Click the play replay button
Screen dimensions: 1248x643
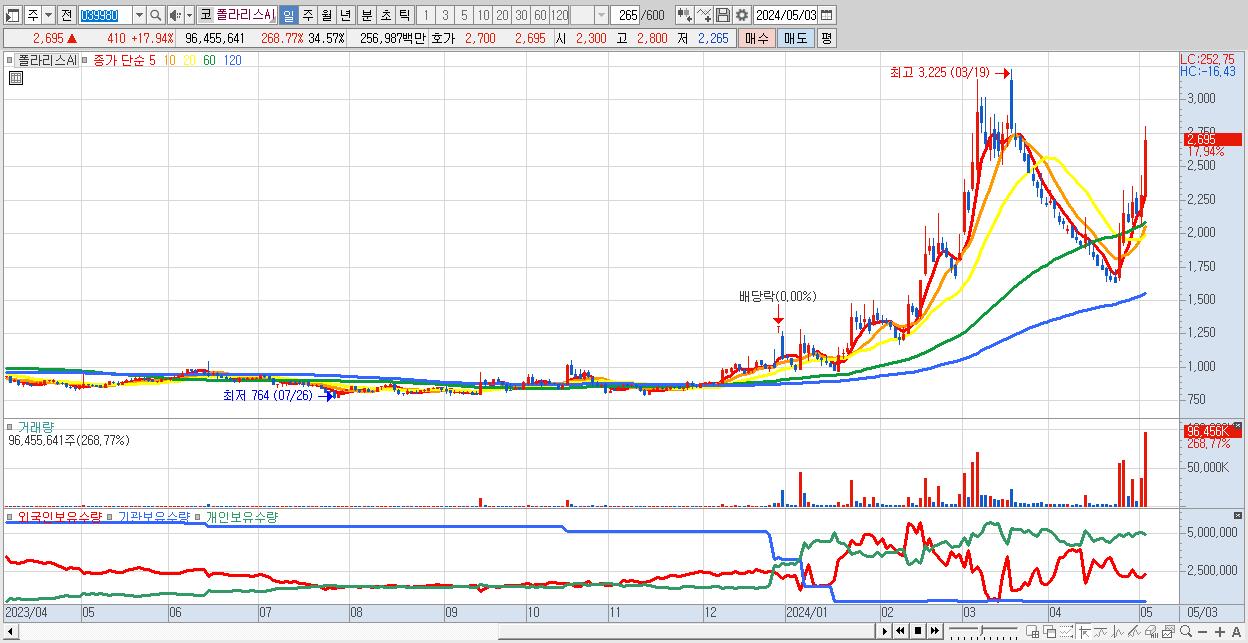click(885, 631)
